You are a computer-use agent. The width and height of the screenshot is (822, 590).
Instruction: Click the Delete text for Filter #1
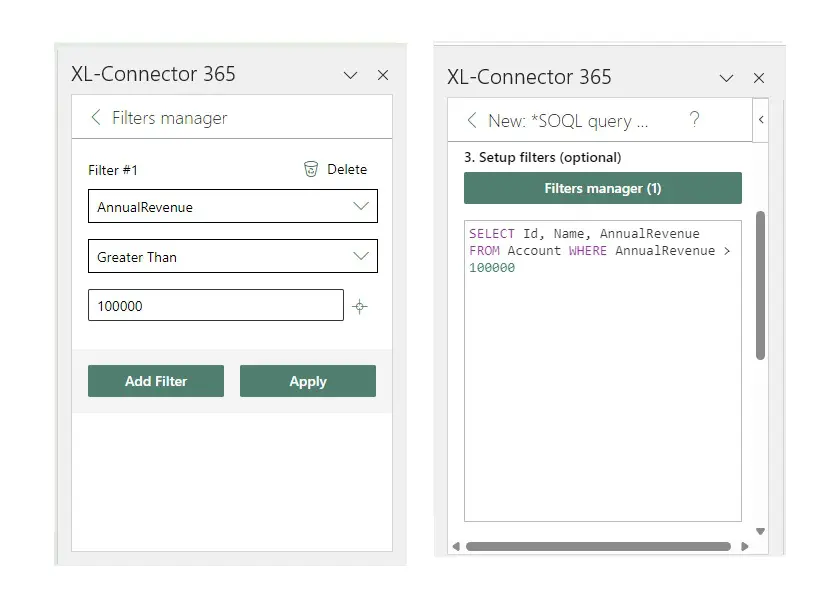pyautogui.click(x=347, y=169)
